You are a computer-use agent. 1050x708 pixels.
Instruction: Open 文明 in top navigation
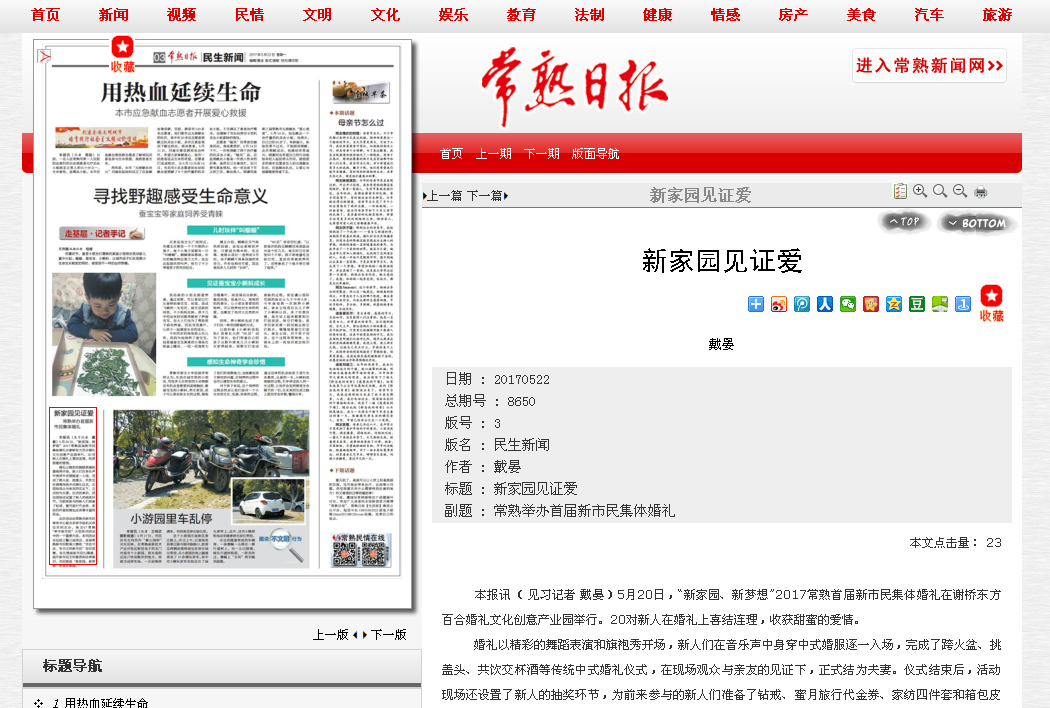(x=317, y=15)
